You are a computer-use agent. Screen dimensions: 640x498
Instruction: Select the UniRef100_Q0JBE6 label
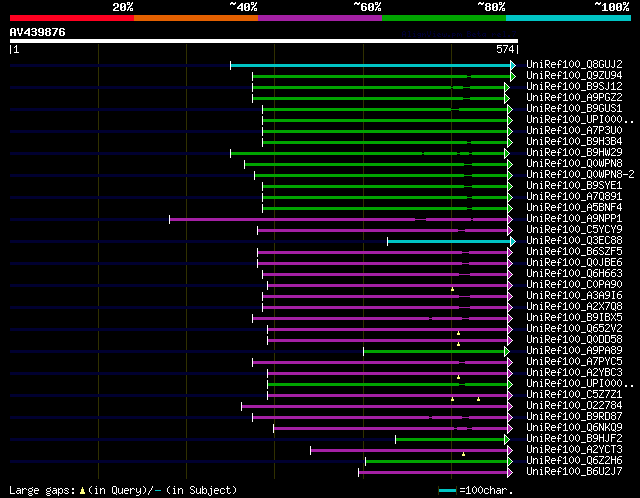[574, 263]
